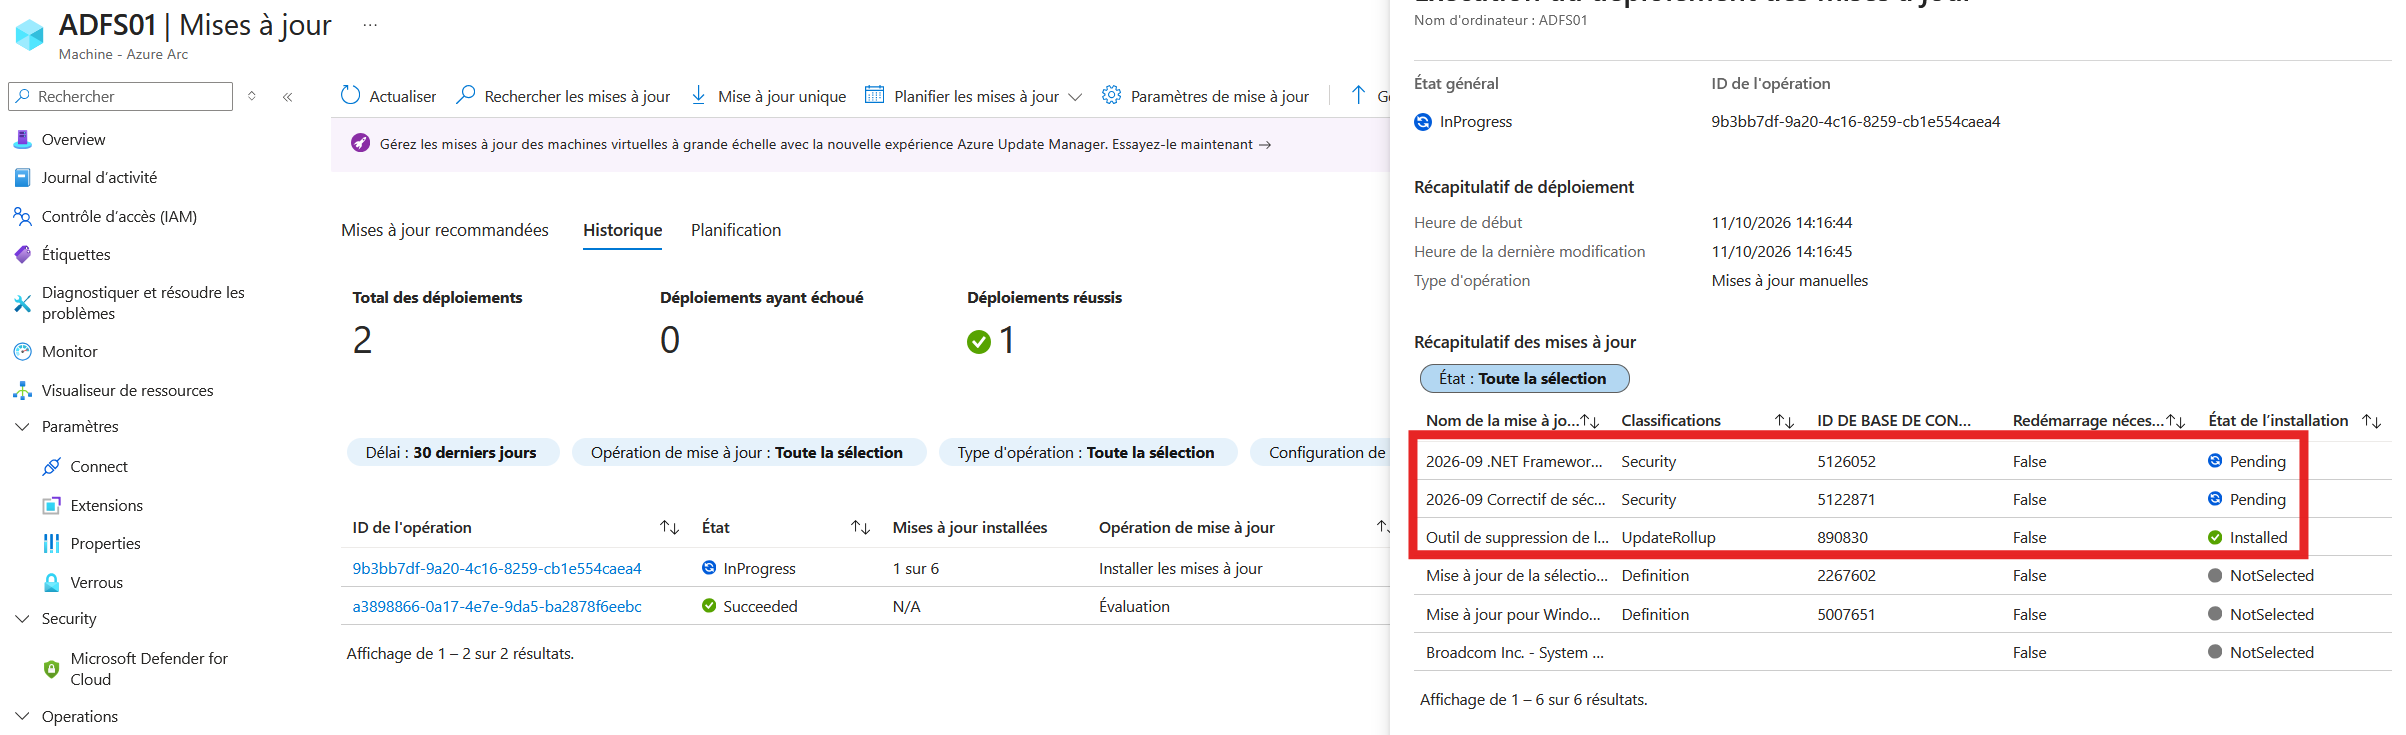
Task: Sort by État de l'installation column arrows
Action: click(2371, 421)
